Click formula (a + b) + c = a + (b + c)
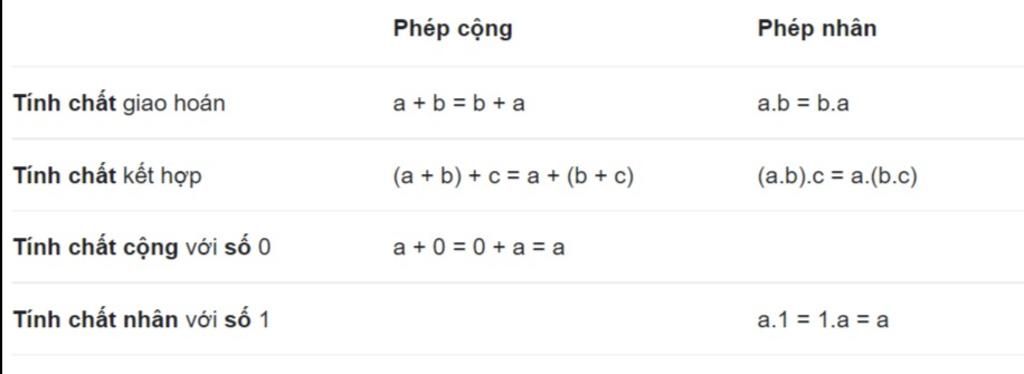 point(513,176)
